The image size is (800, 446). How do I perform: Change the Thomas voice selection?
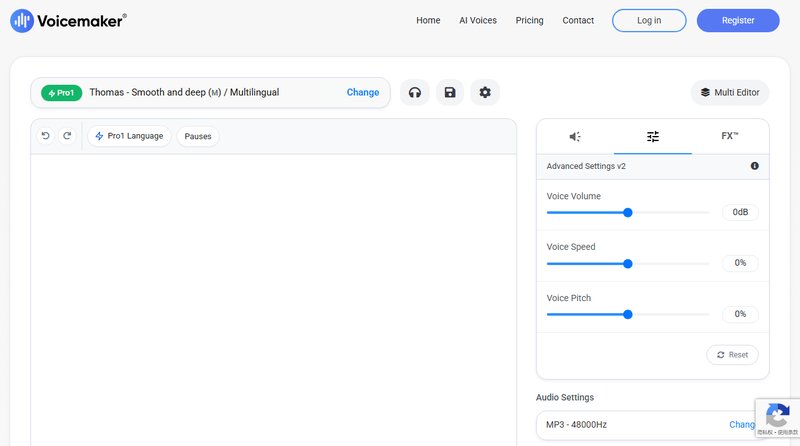[363, 92]
